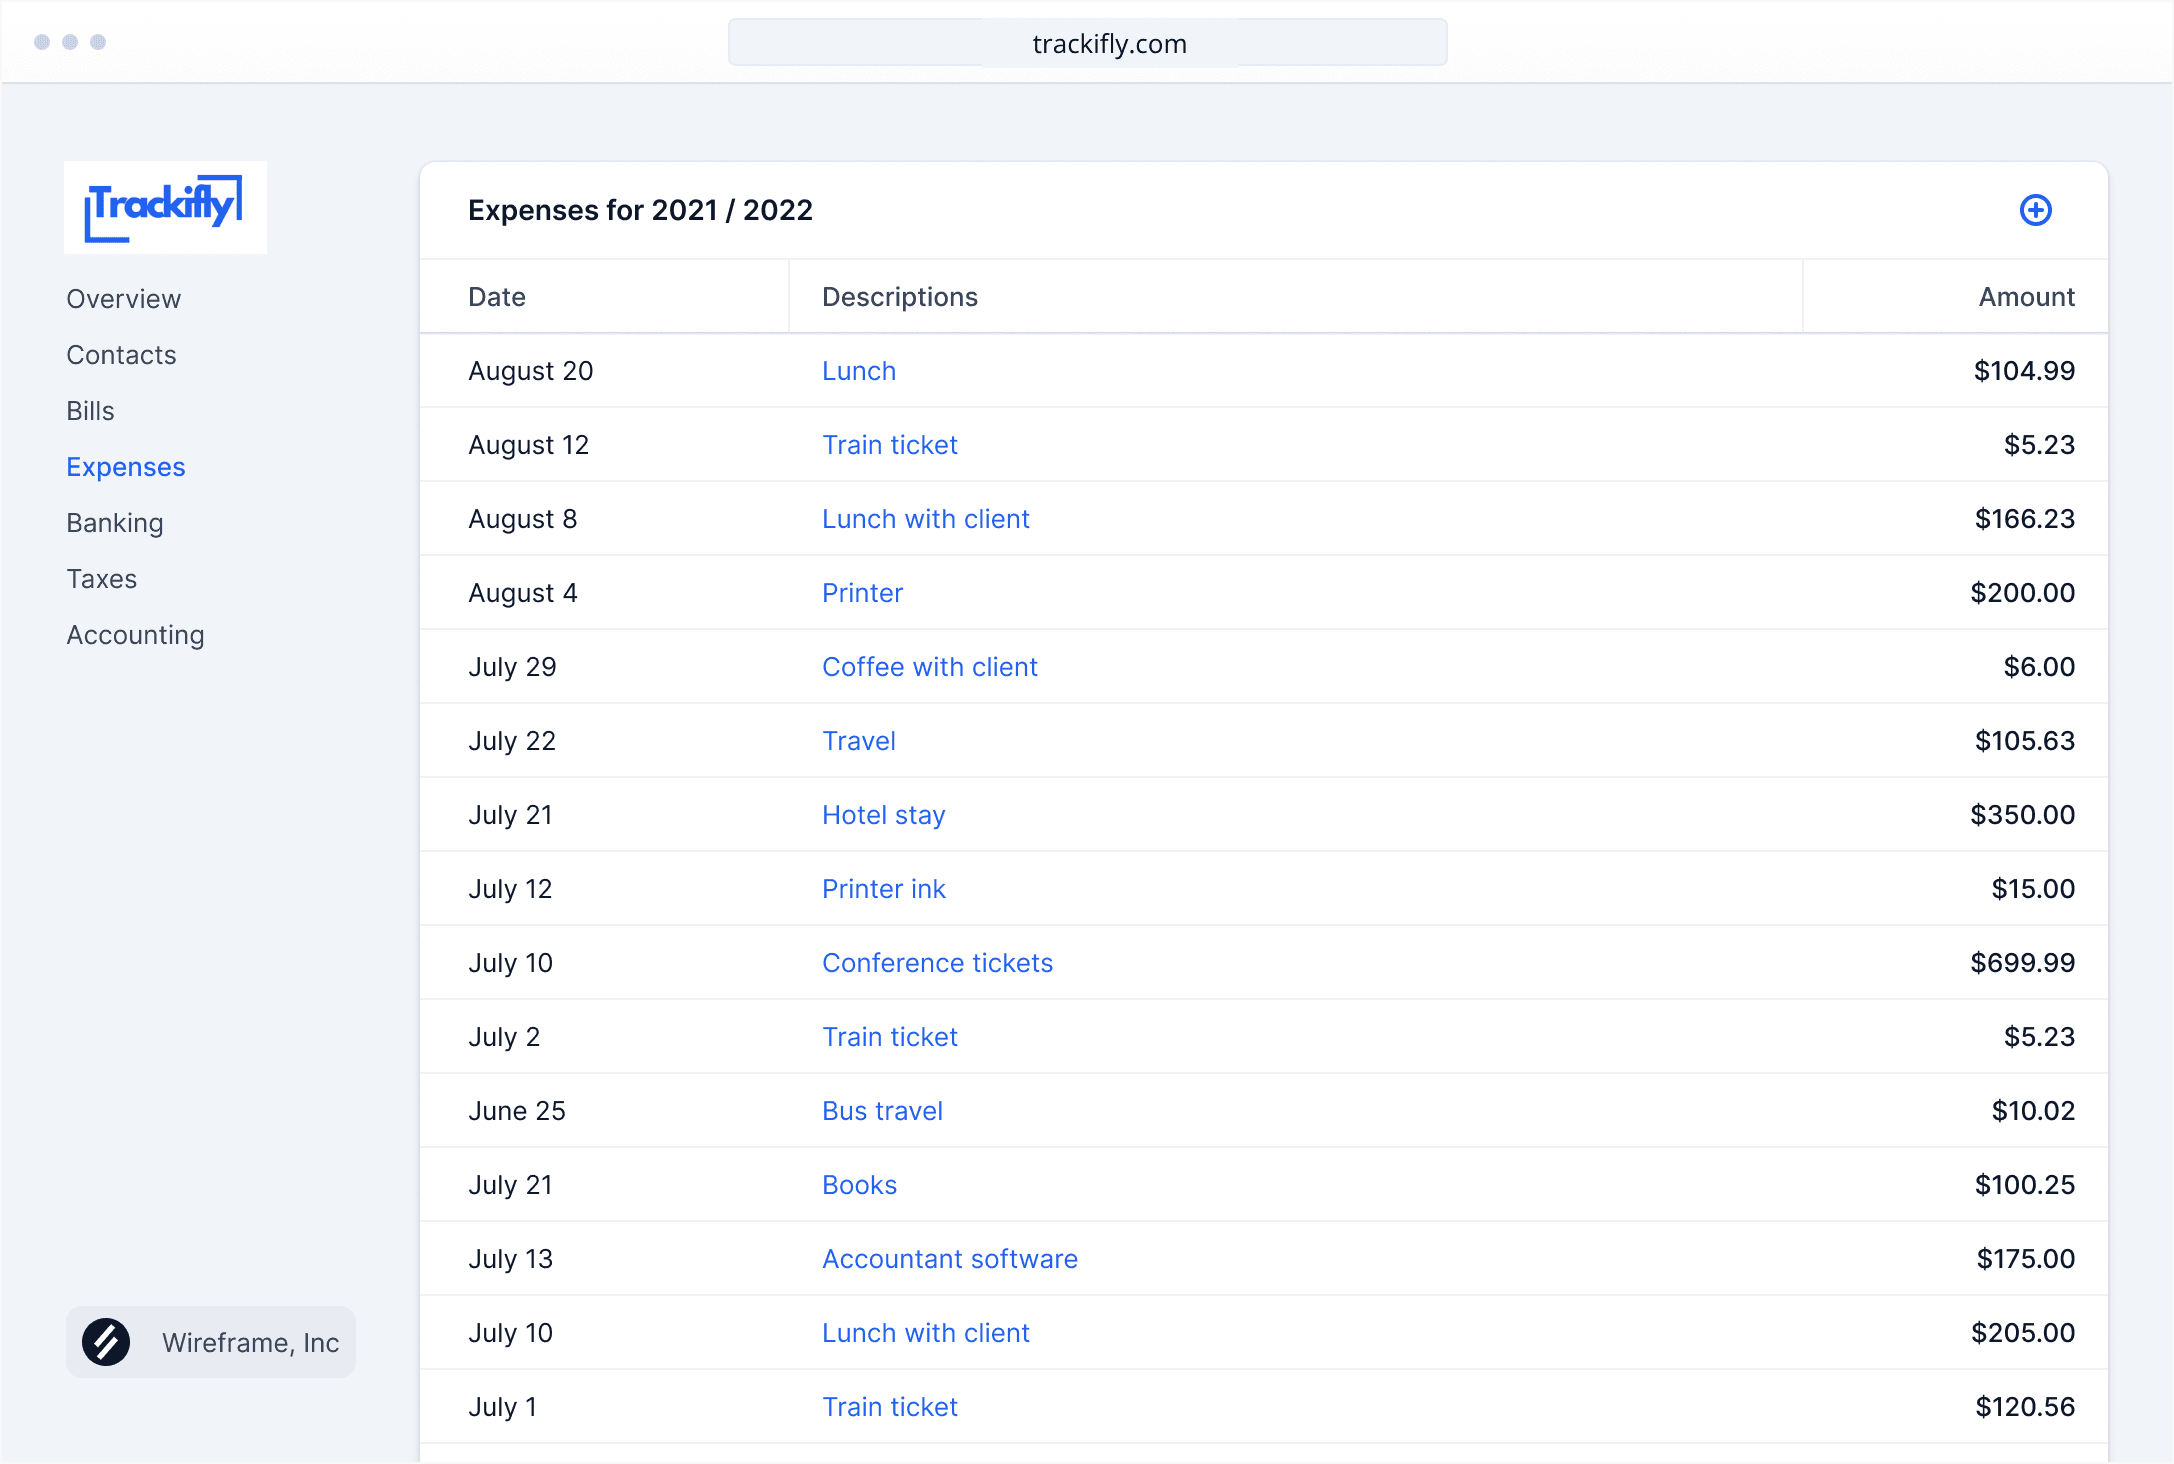
Task: Open the August 12 Train ticket expense
Action: point(890,445)
